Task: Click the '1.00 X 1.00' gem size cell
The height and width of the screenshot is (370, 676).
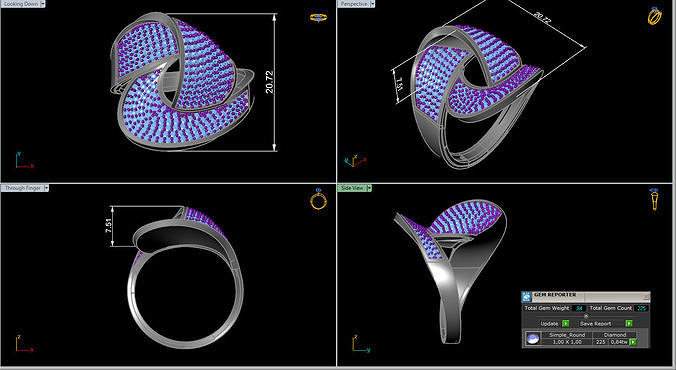Action: (567, 342)
